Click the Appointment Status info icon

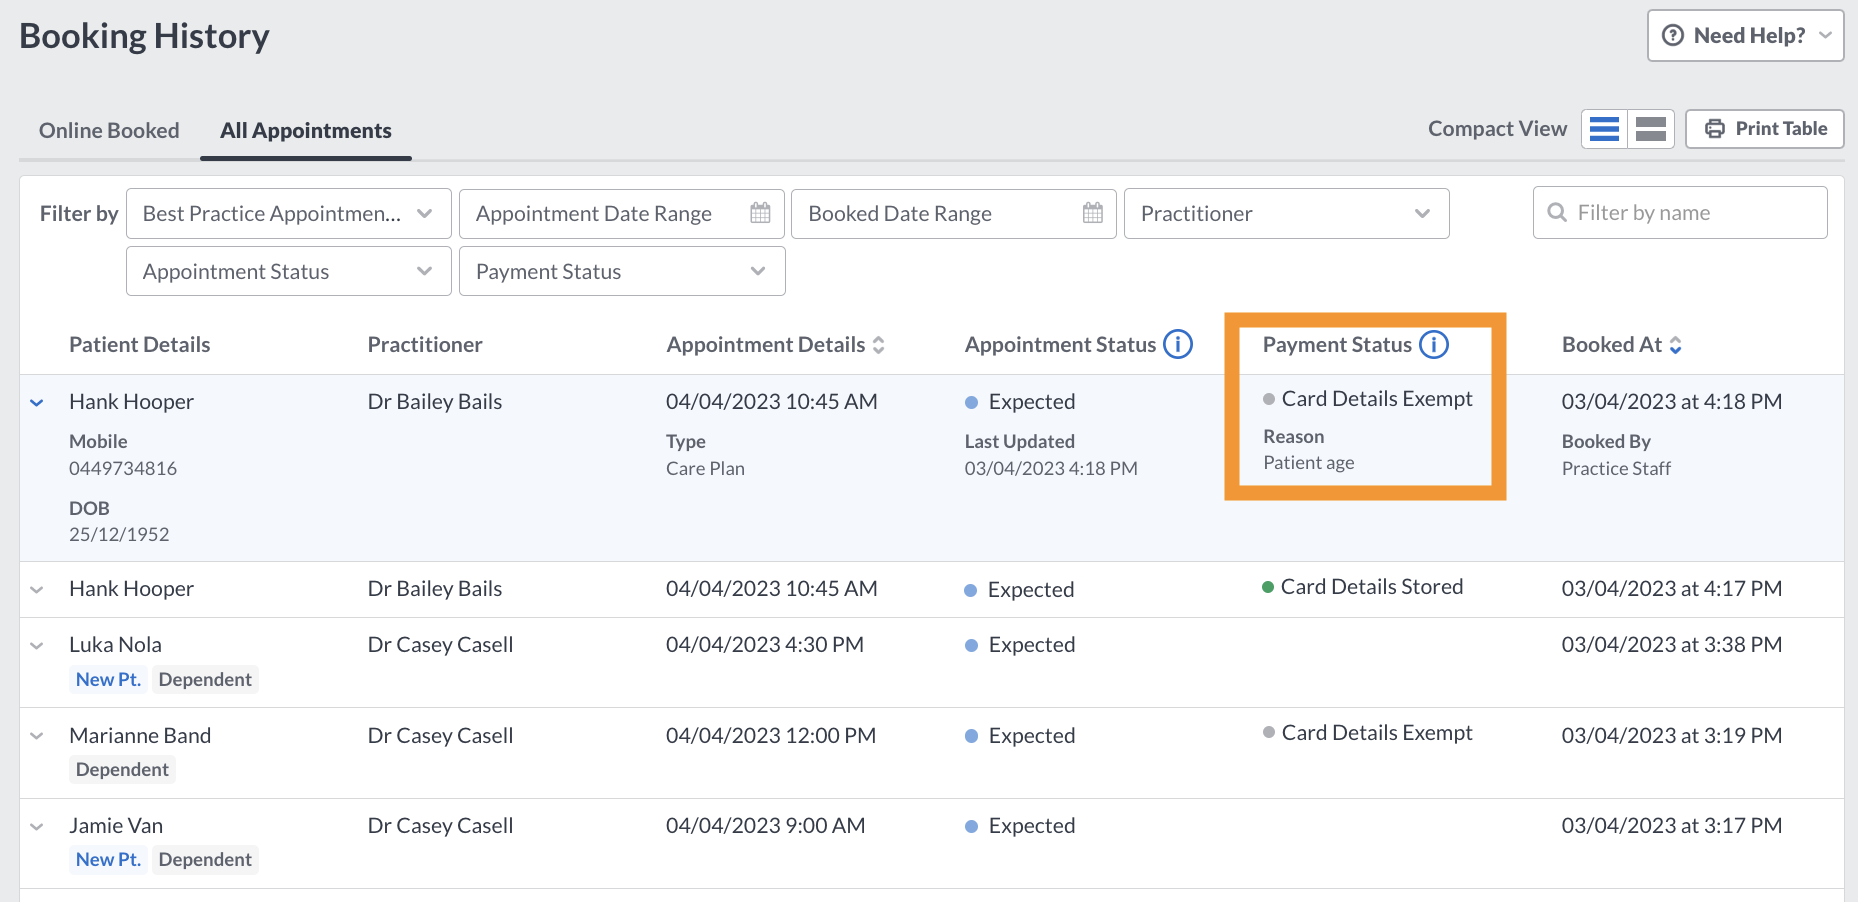pyautogui.click(x=1177, y=345)
